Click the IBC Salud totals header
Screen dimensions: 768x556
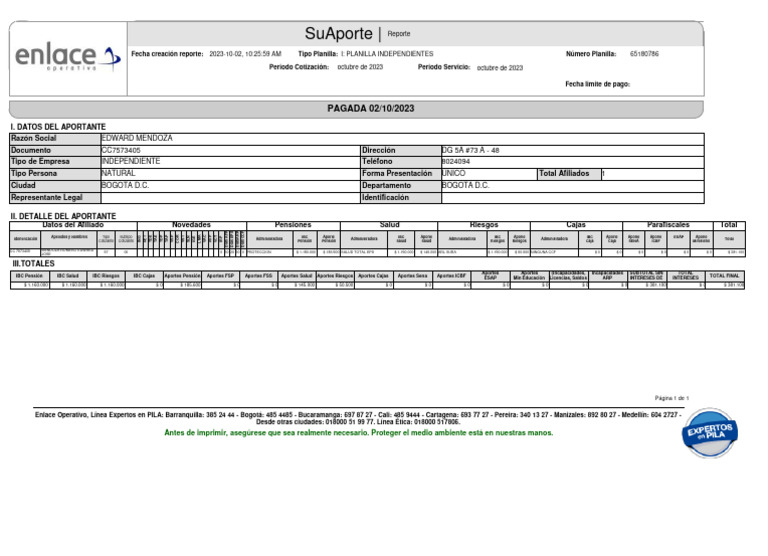point(68,276)
